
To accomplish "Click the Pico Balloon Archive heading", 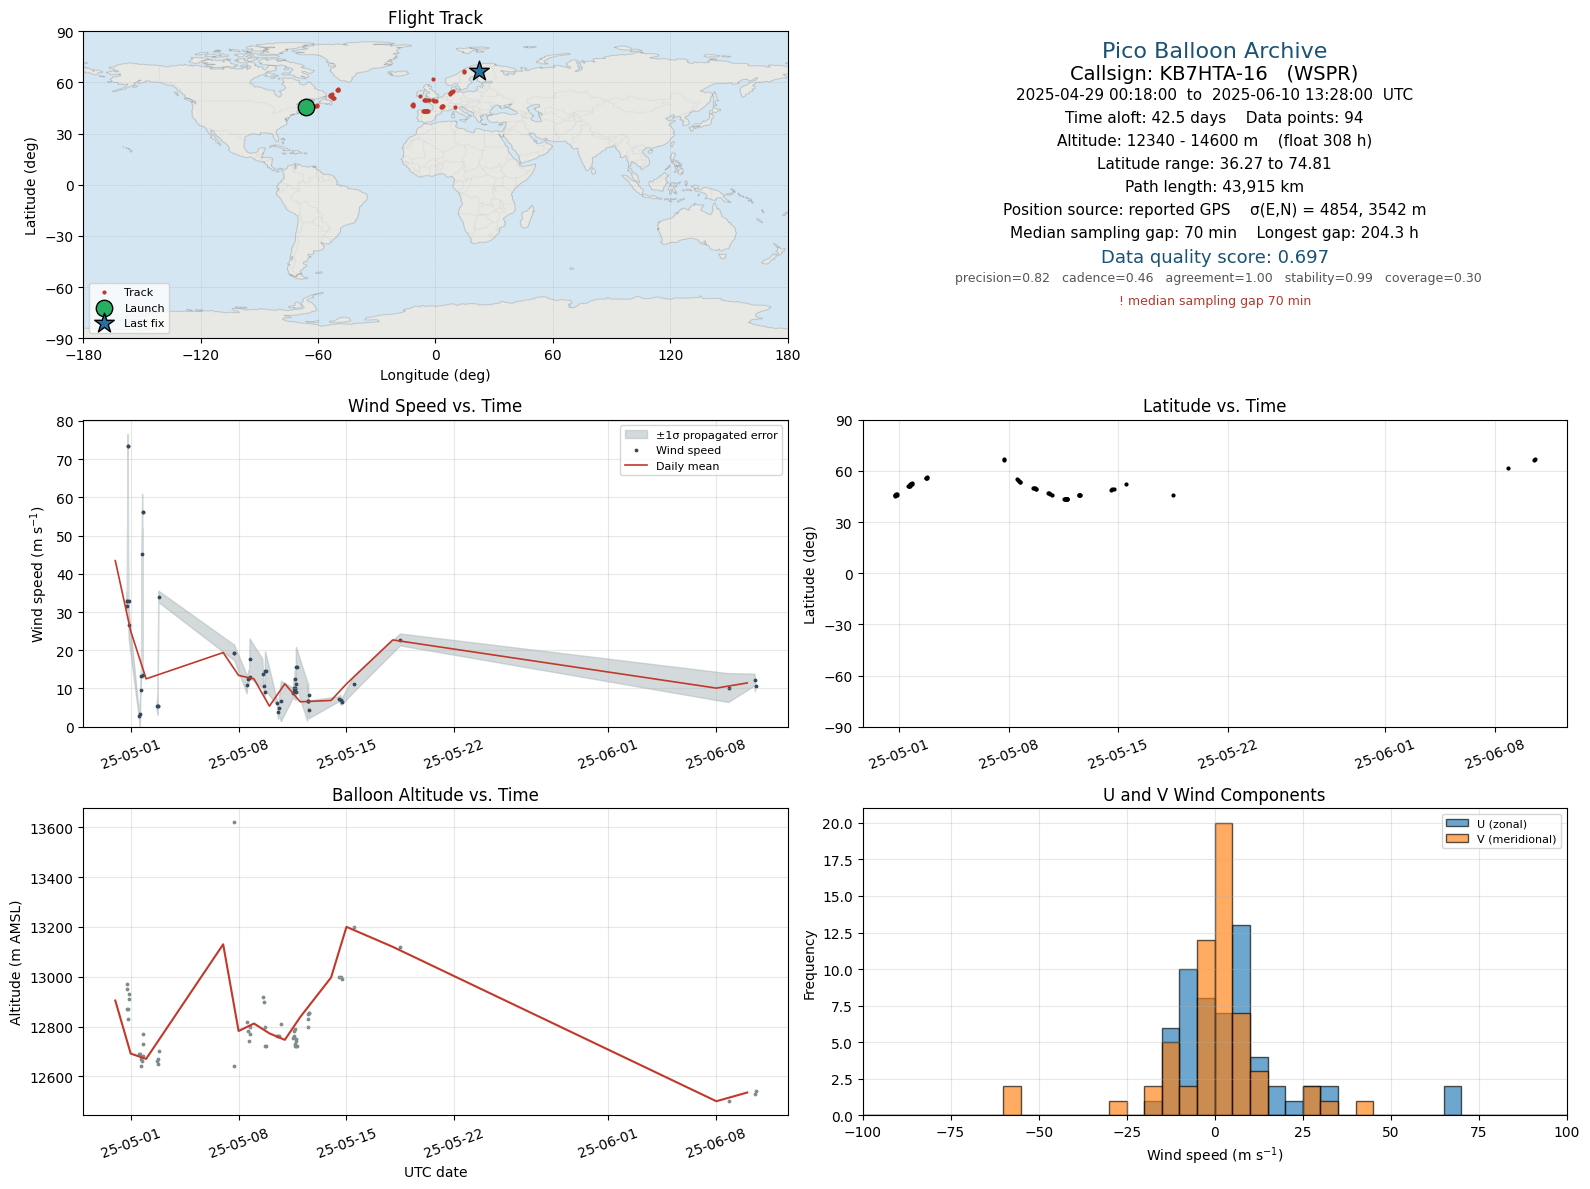I will coord(1214,51).
